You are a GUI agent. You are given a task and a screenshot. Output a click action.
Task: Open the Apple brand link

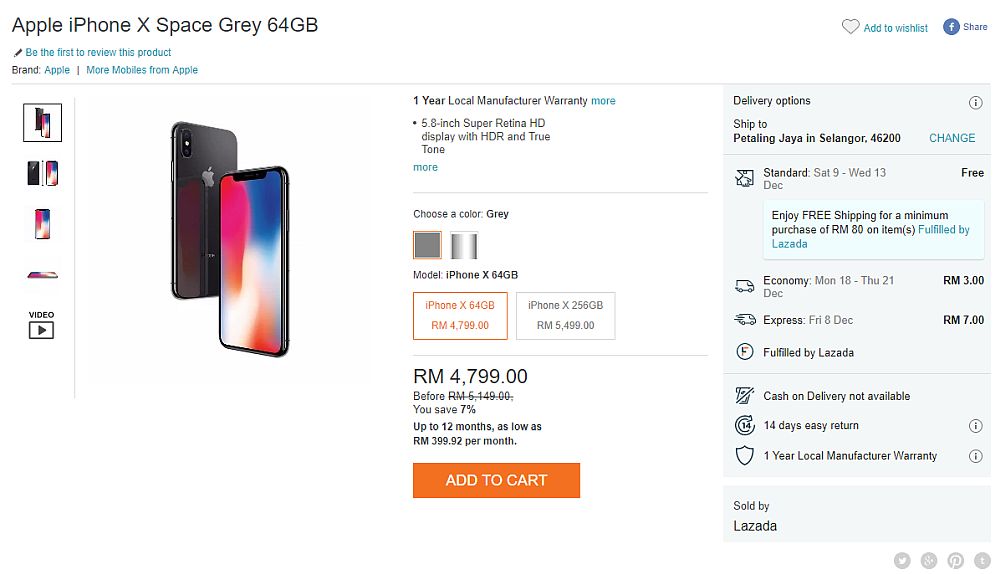coord(57,70)
